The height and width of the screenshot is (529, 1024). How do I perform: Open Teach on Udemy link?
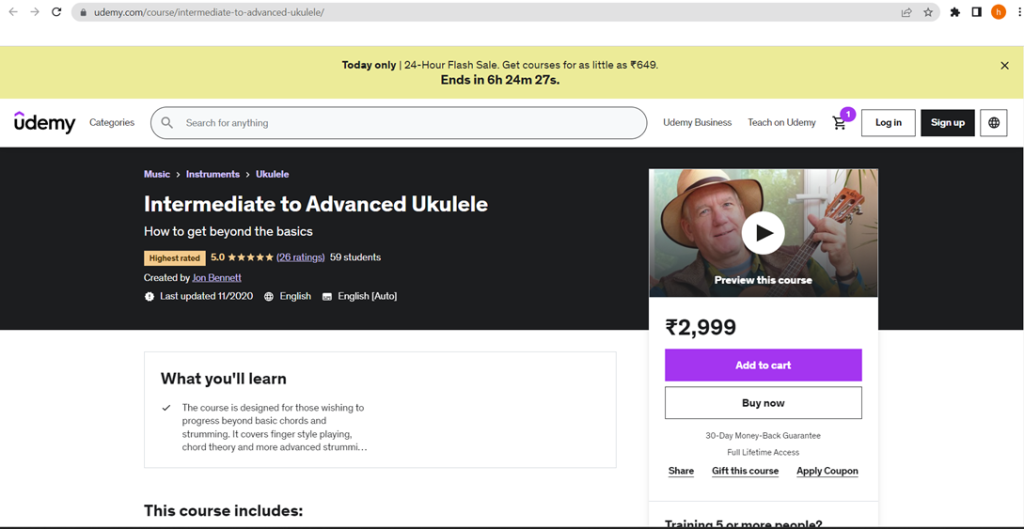point(782,123)
